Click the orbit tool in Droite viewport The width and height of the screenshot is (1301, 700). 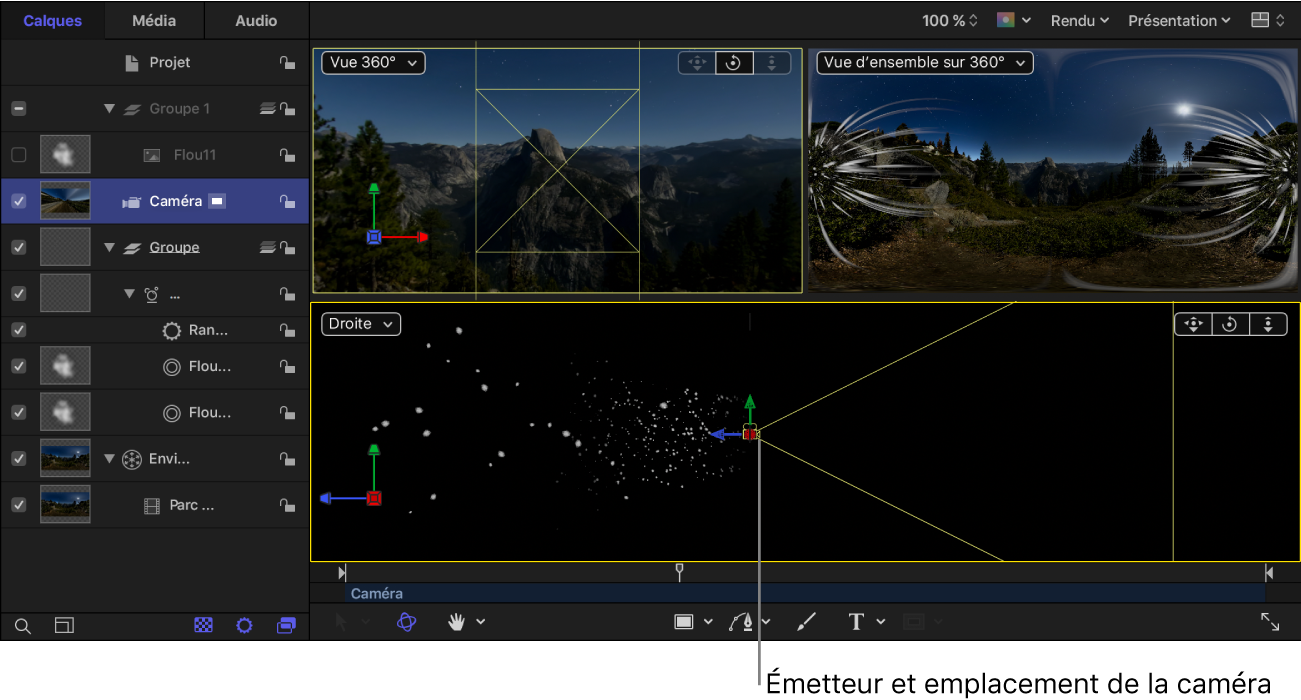[x=1230, y=324]
